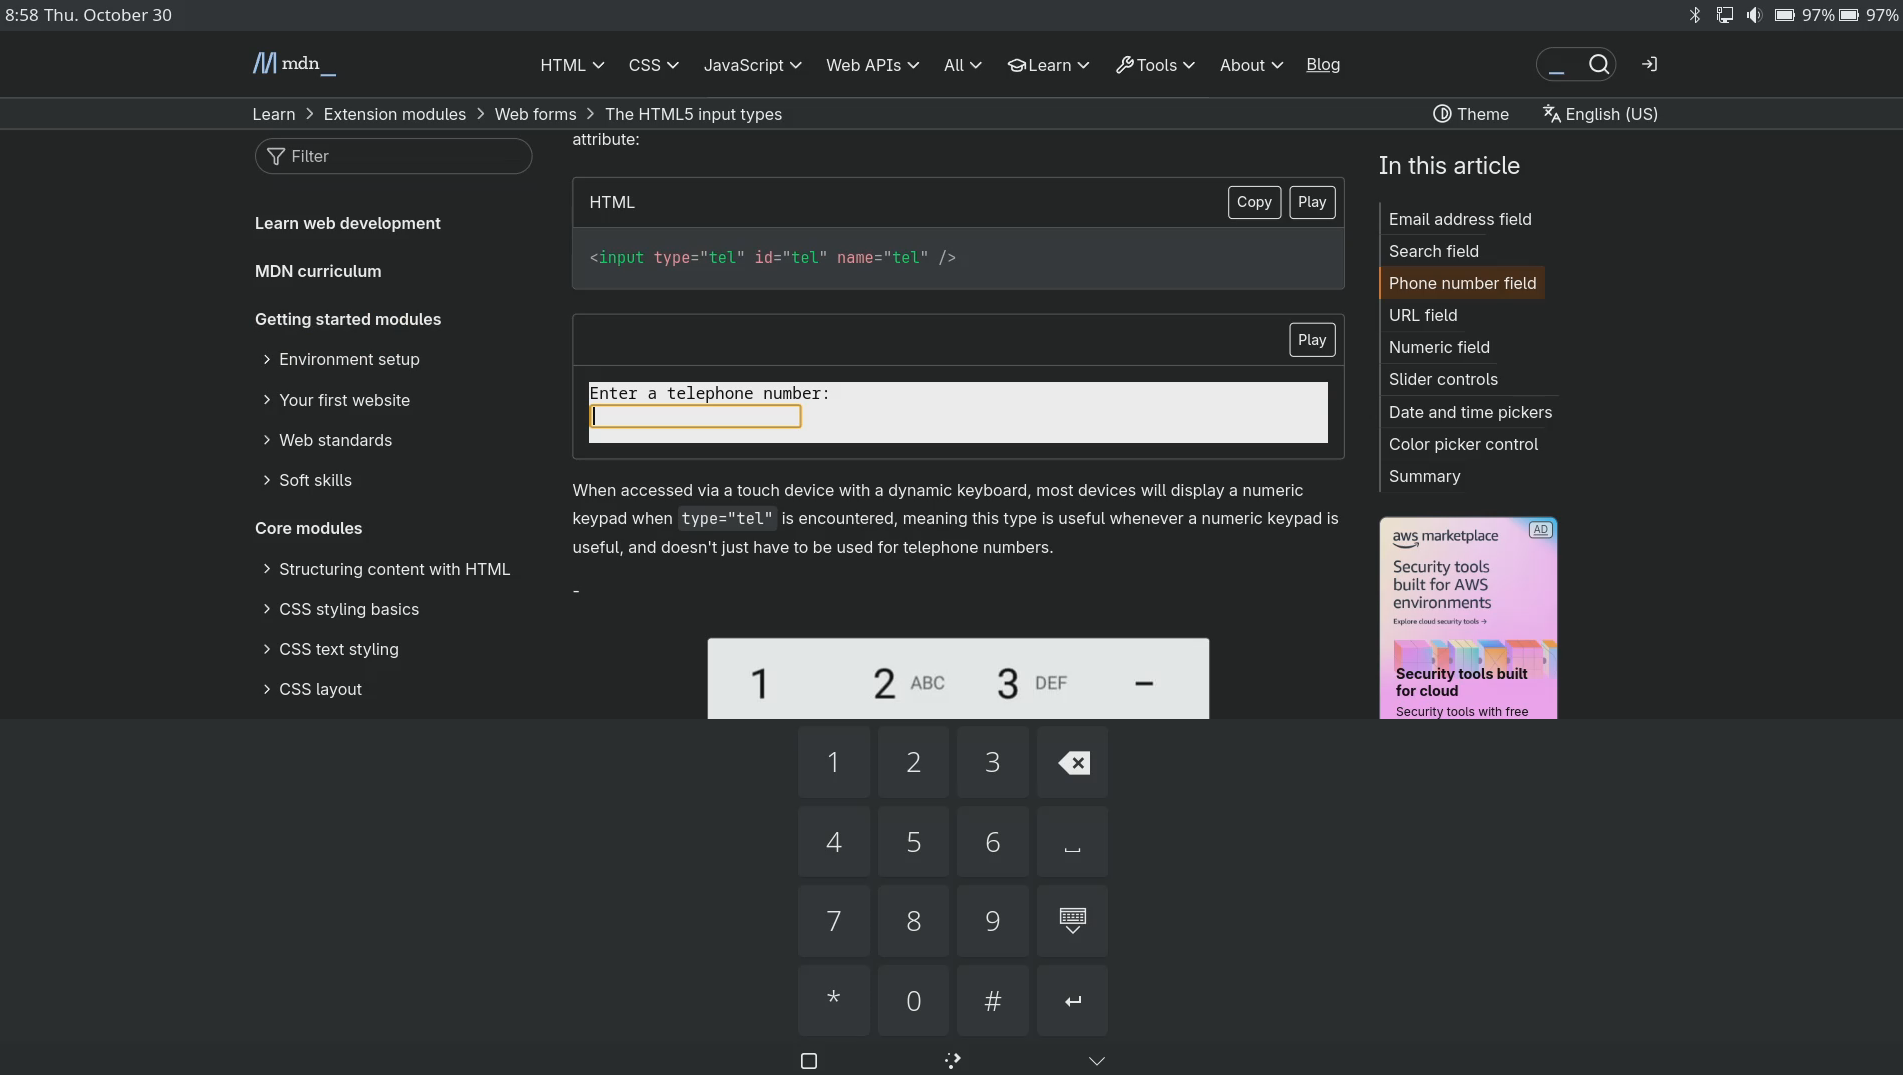
Task: Jump to URL field section
Action: tap(1422, 315)
